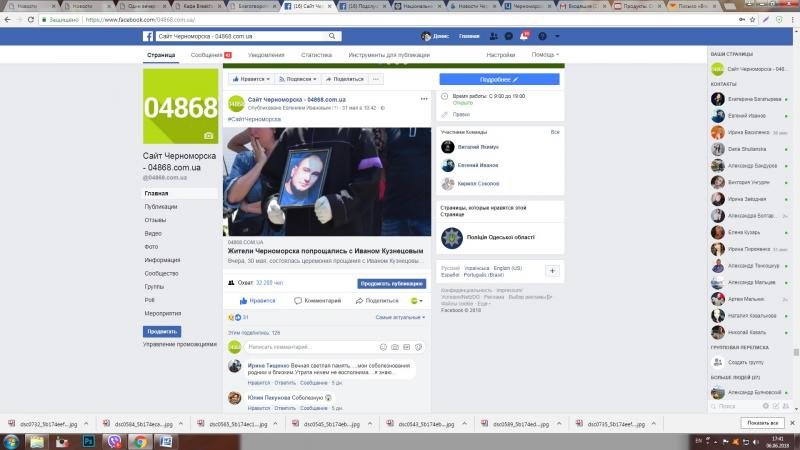Open the three-dot menu beside Поделиться button
The width and height of the screenshot is (800, 450).
pos(376,79)
